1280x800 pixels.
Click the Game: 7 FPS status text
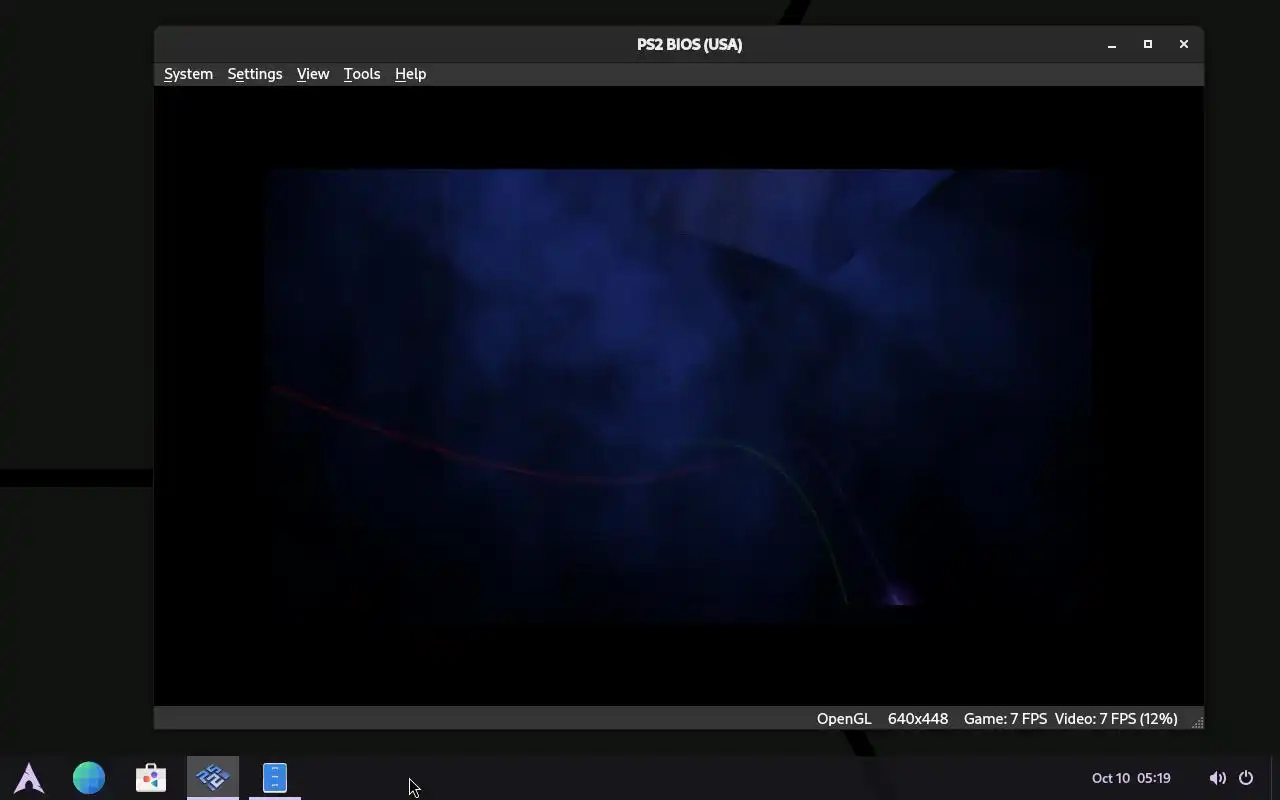(1005, 719)
